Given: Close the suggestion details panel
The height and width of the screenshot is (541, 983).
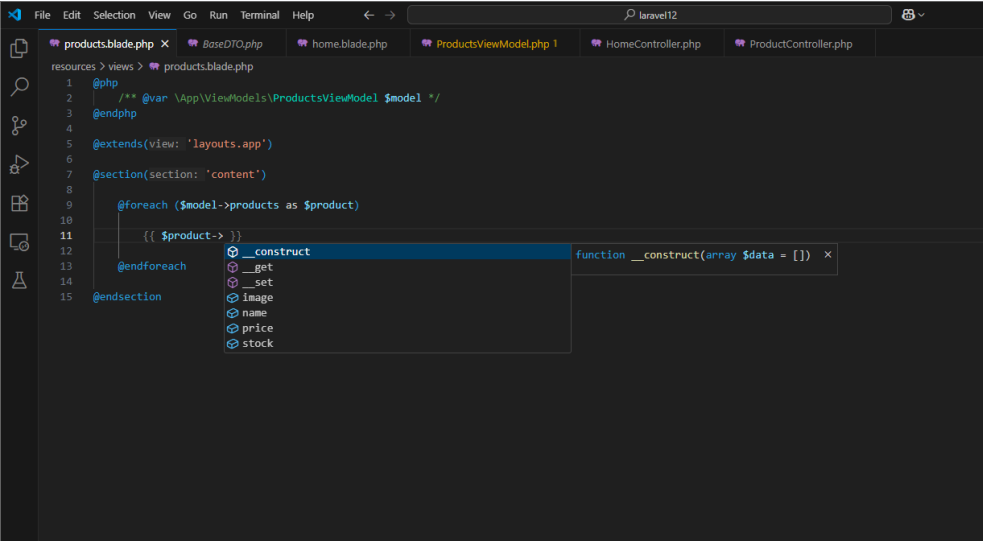Looking at the screenshot, I should 828,255.
